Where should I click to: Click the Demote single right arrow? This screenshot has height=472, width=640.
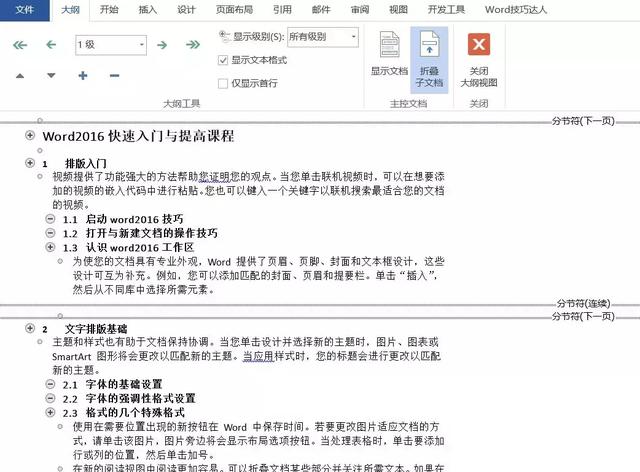pos(162,45)
